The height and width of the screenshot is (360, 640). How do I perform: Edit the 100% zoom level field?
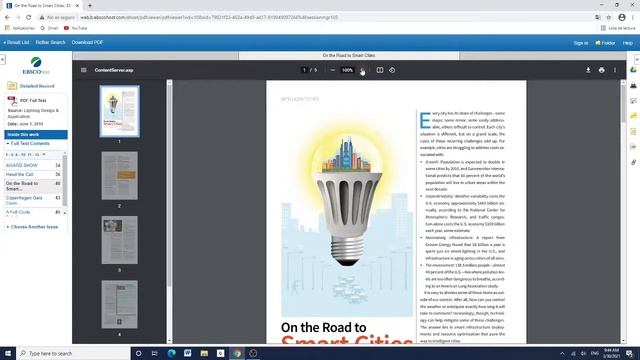pyautogui.click(x=347, y=70)
